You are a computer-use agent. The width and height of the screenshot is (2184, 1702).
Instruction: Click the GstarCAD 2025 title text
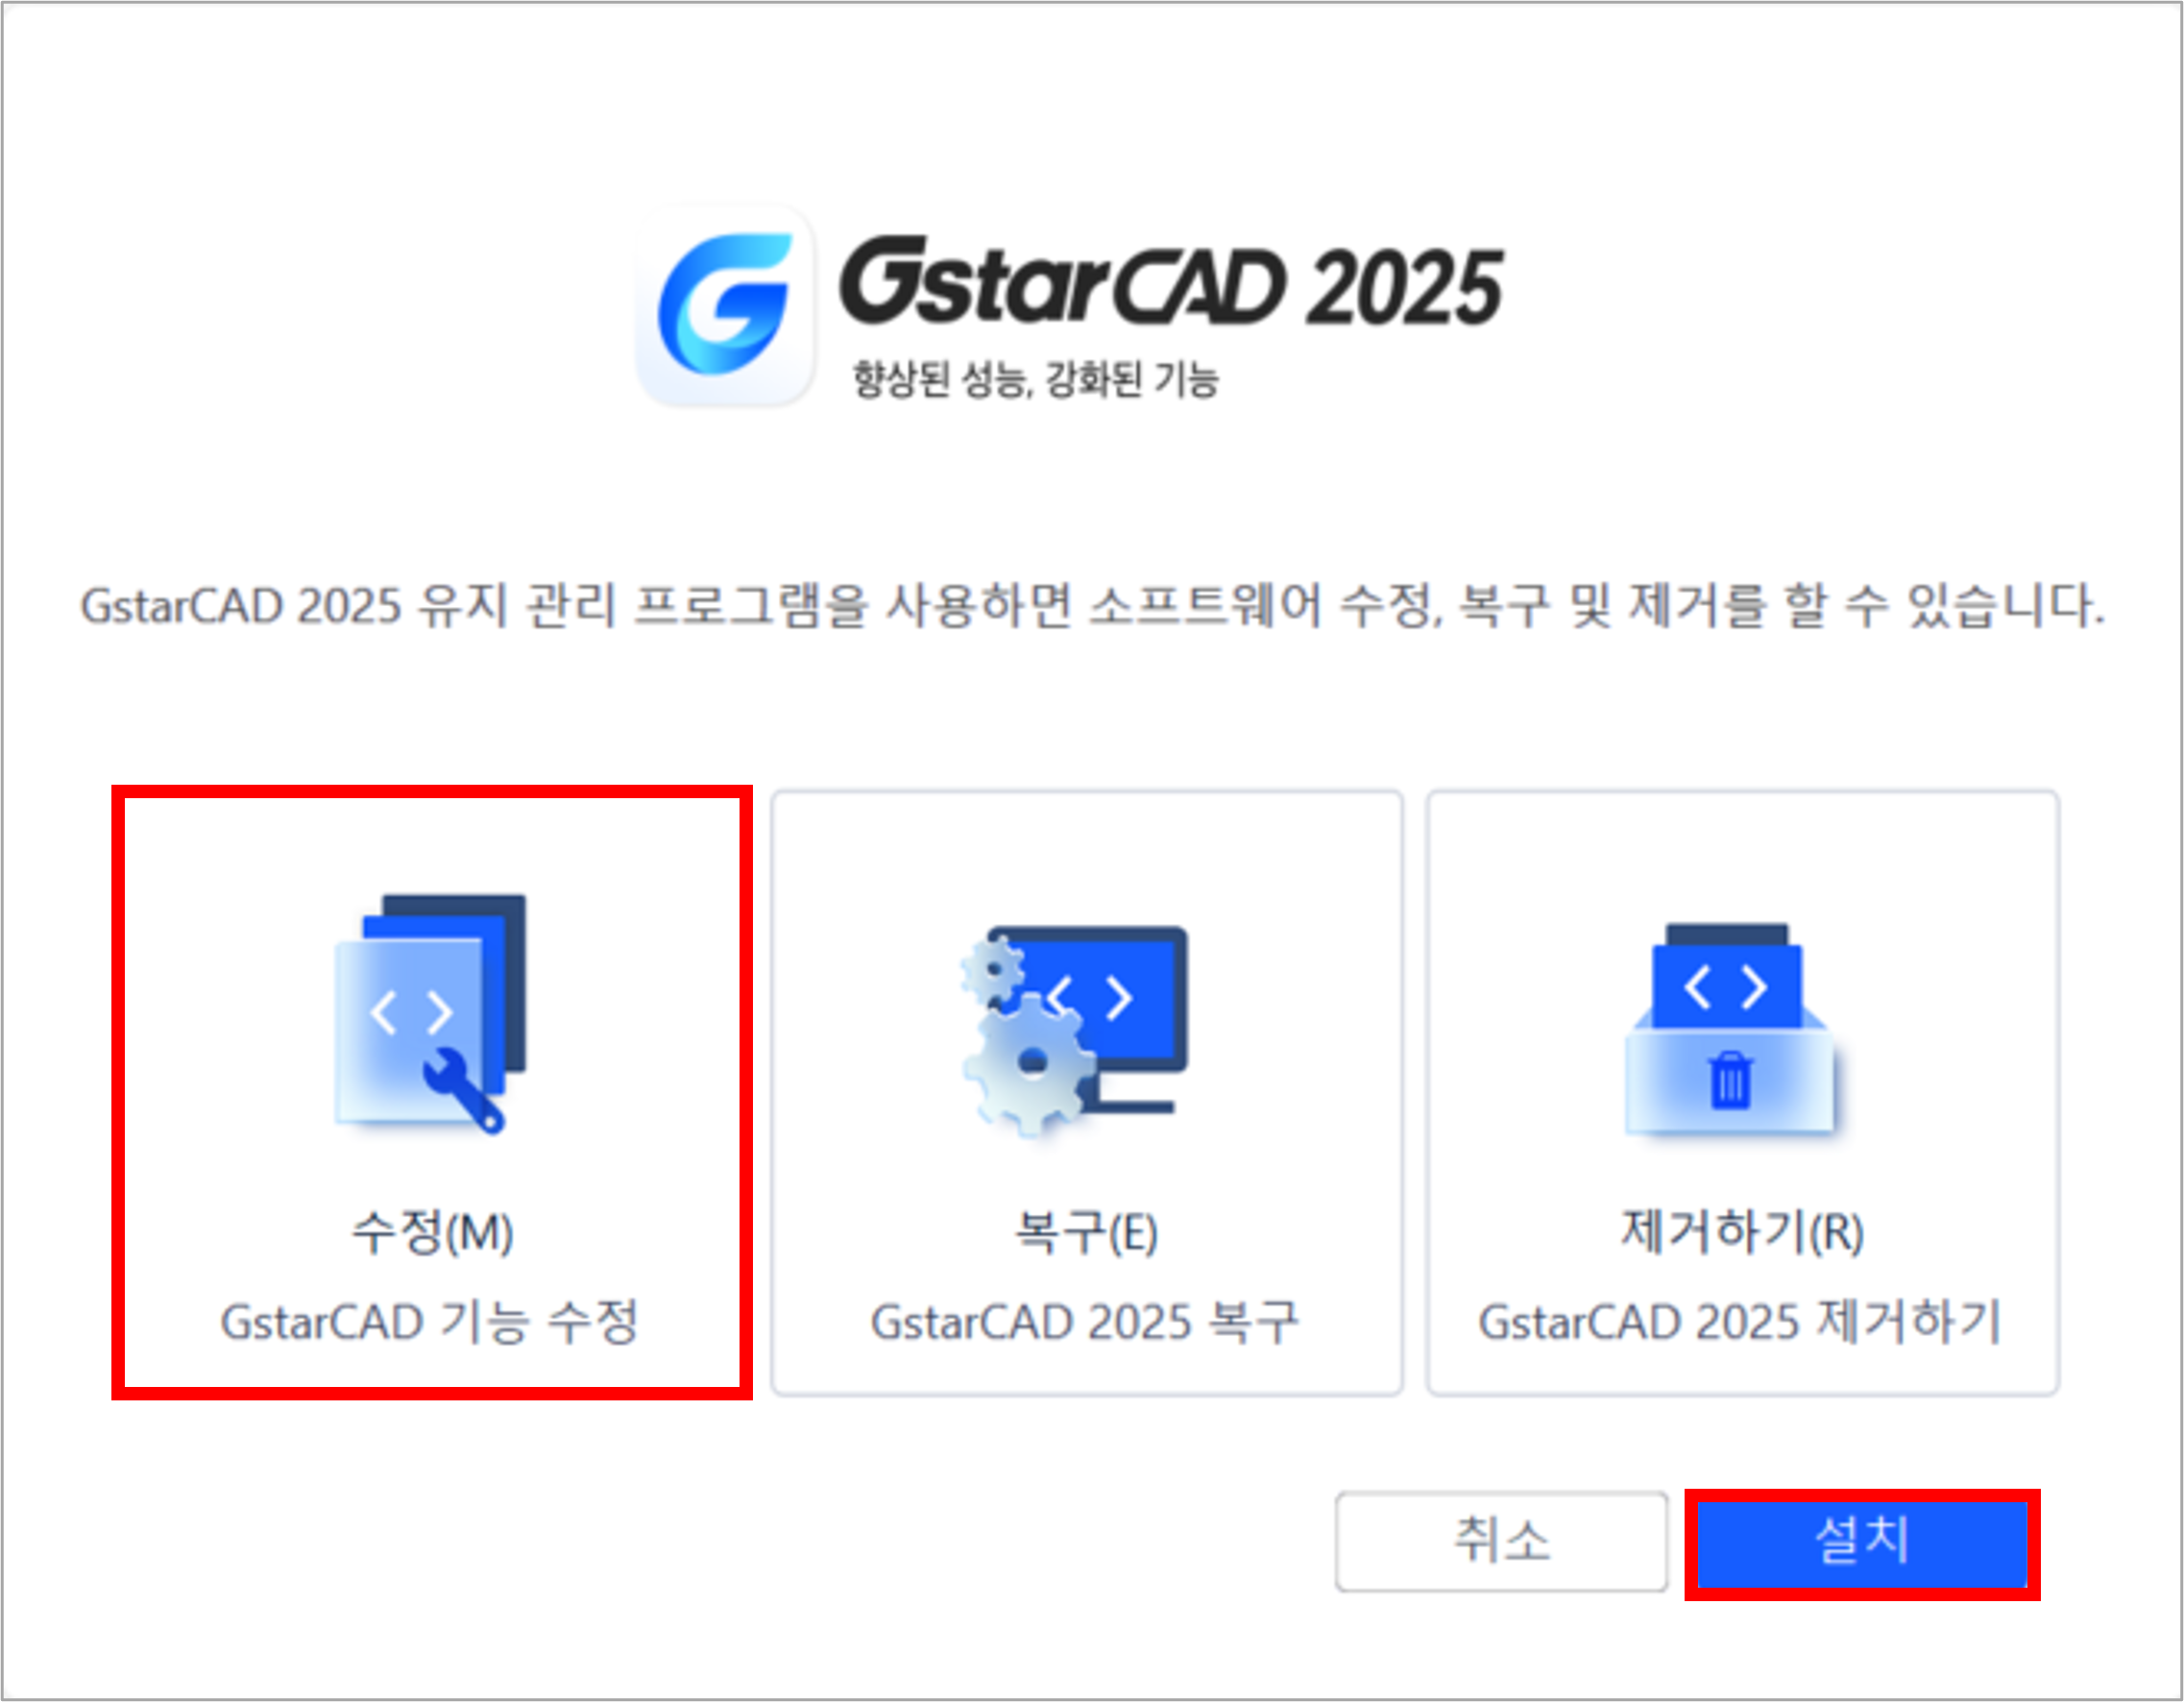[1171, 282]
